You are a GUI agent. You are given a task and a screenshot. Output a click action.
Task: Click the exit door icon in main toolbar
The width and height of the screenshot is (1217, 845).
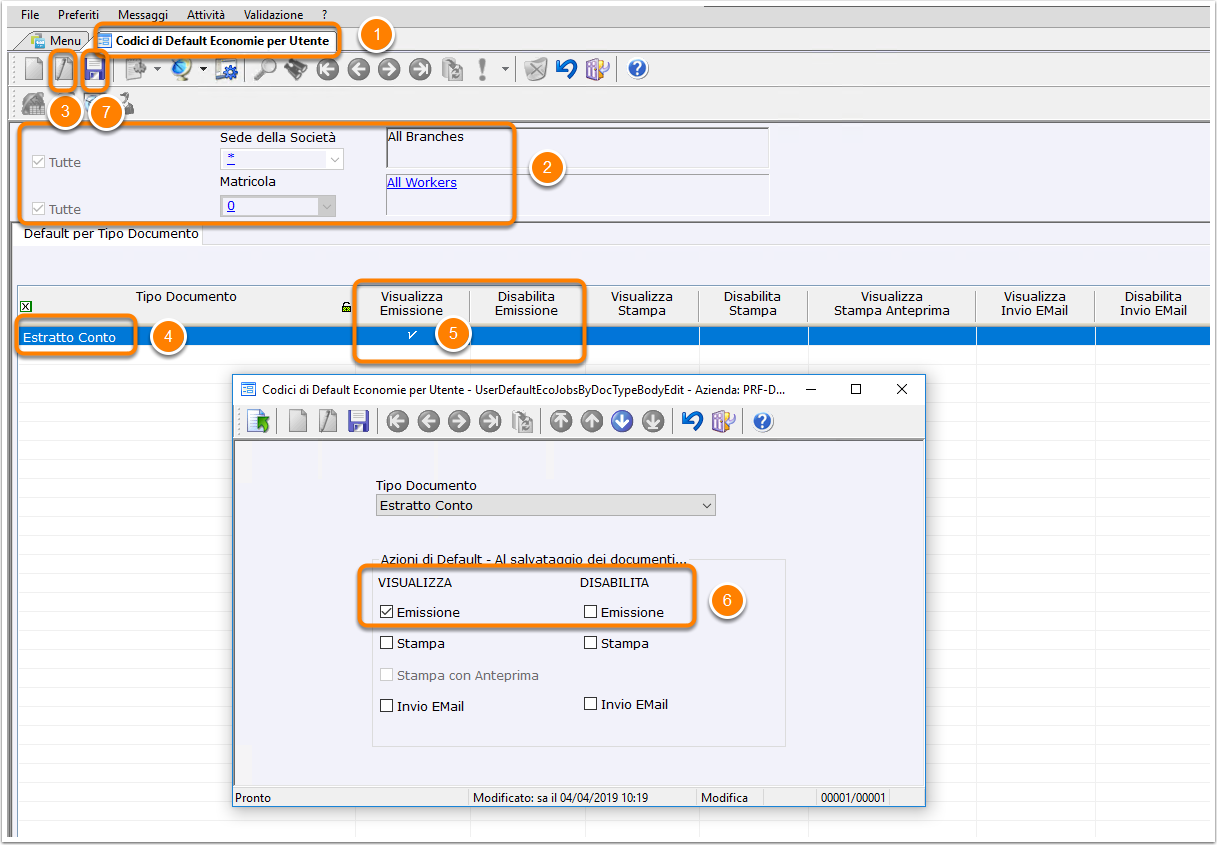(597, 69)
